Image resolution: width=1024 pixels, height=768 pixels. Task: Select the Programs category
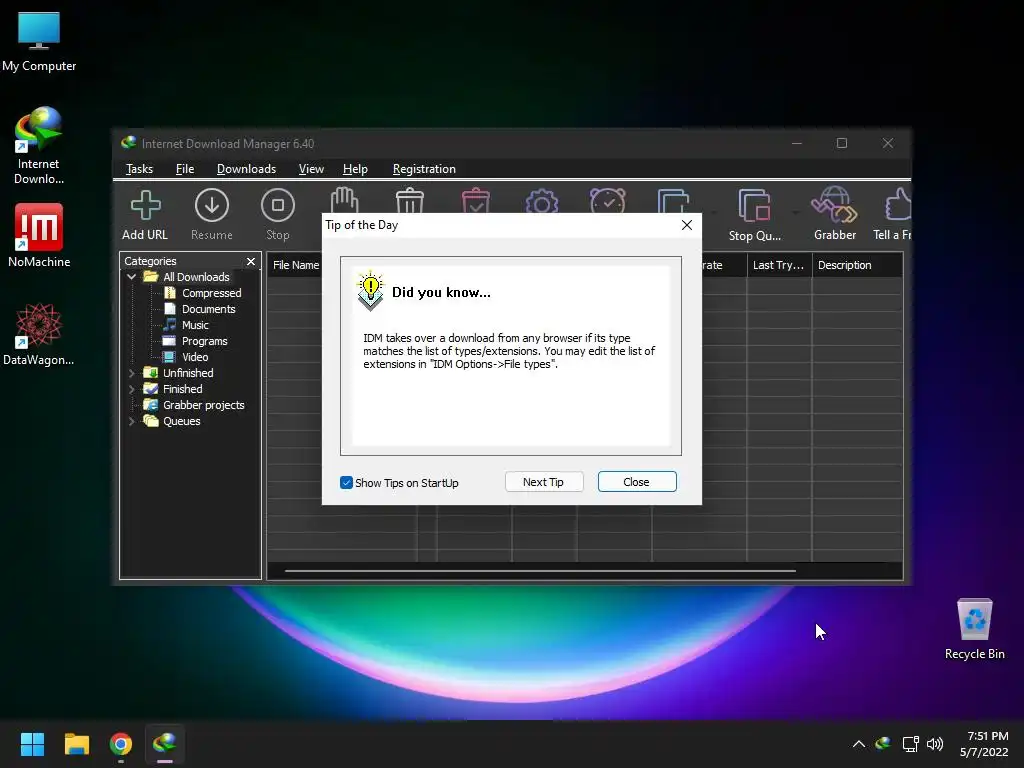coord(204,341)
